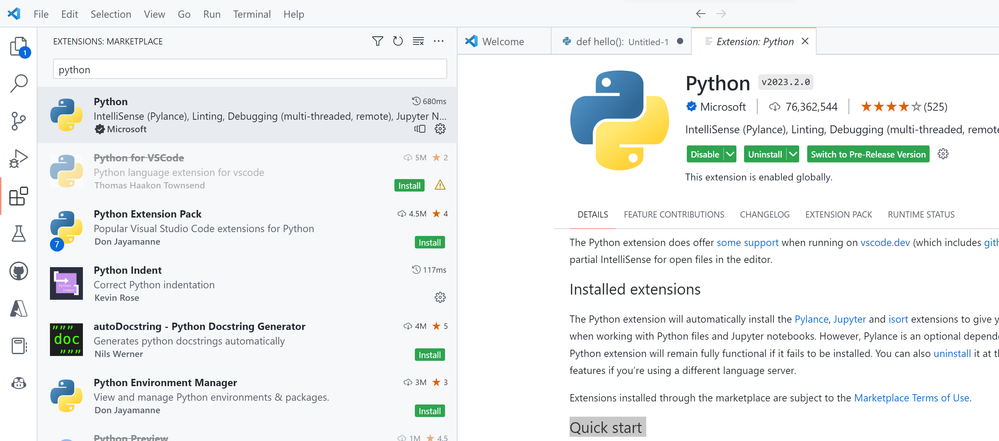Open Run and Debug view
This screenshot has width=999, height=441.
(18, 157)
